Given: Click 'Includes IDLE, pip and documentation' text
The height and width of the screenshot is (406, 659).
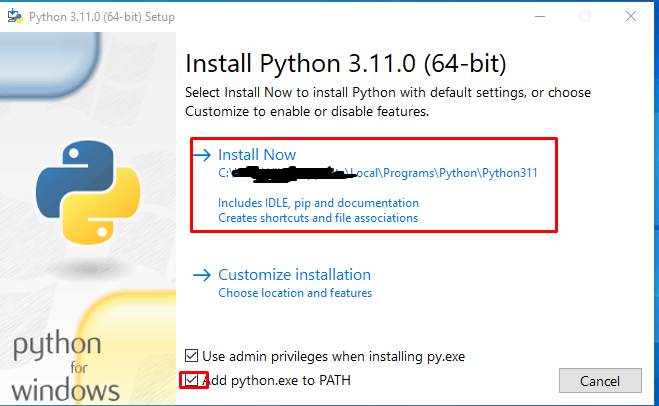Looking at the screenshot, I should tap(318, 202).
